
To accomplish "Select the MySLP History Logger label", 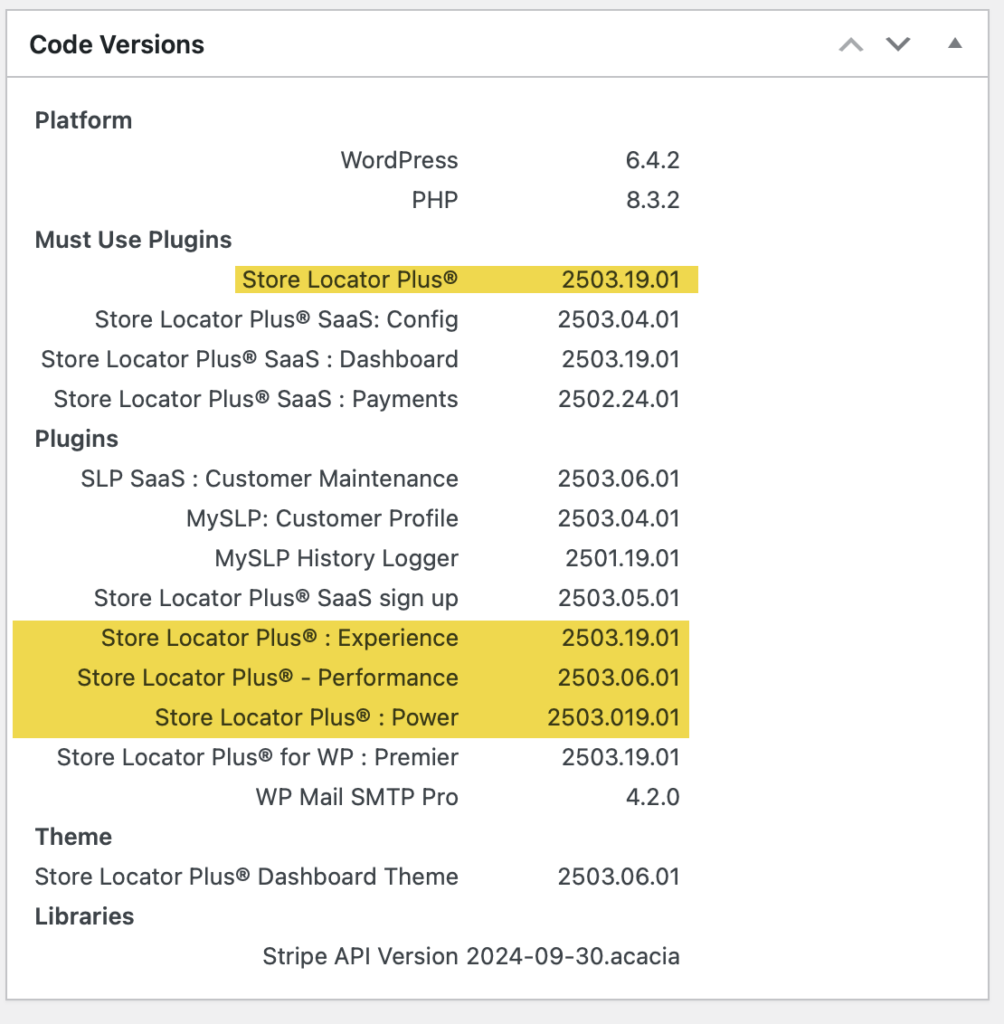I will coord(336,558).
